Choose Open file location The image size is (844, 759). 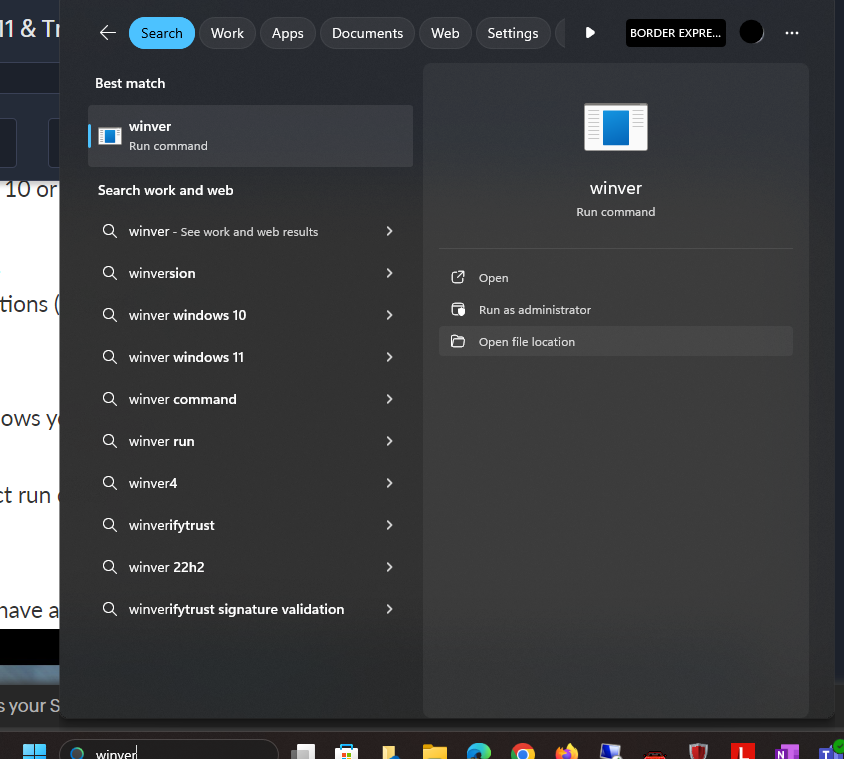616,341
